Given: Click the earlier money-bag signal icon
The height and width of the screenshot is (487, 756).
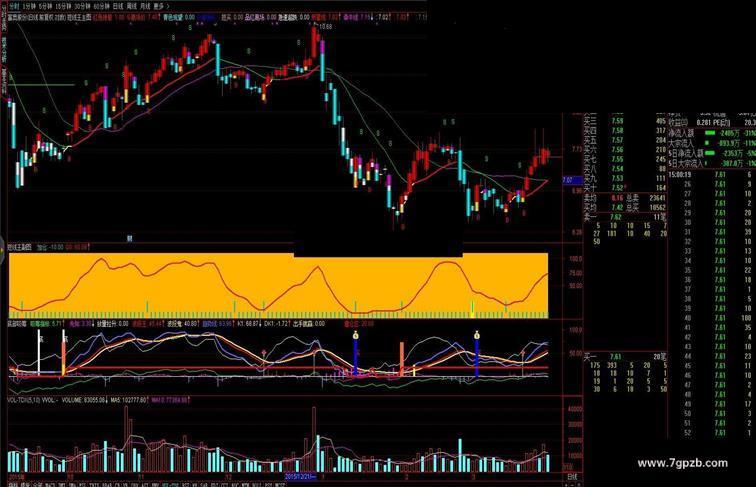Looking at the screenshot, I should pos(355,335).
